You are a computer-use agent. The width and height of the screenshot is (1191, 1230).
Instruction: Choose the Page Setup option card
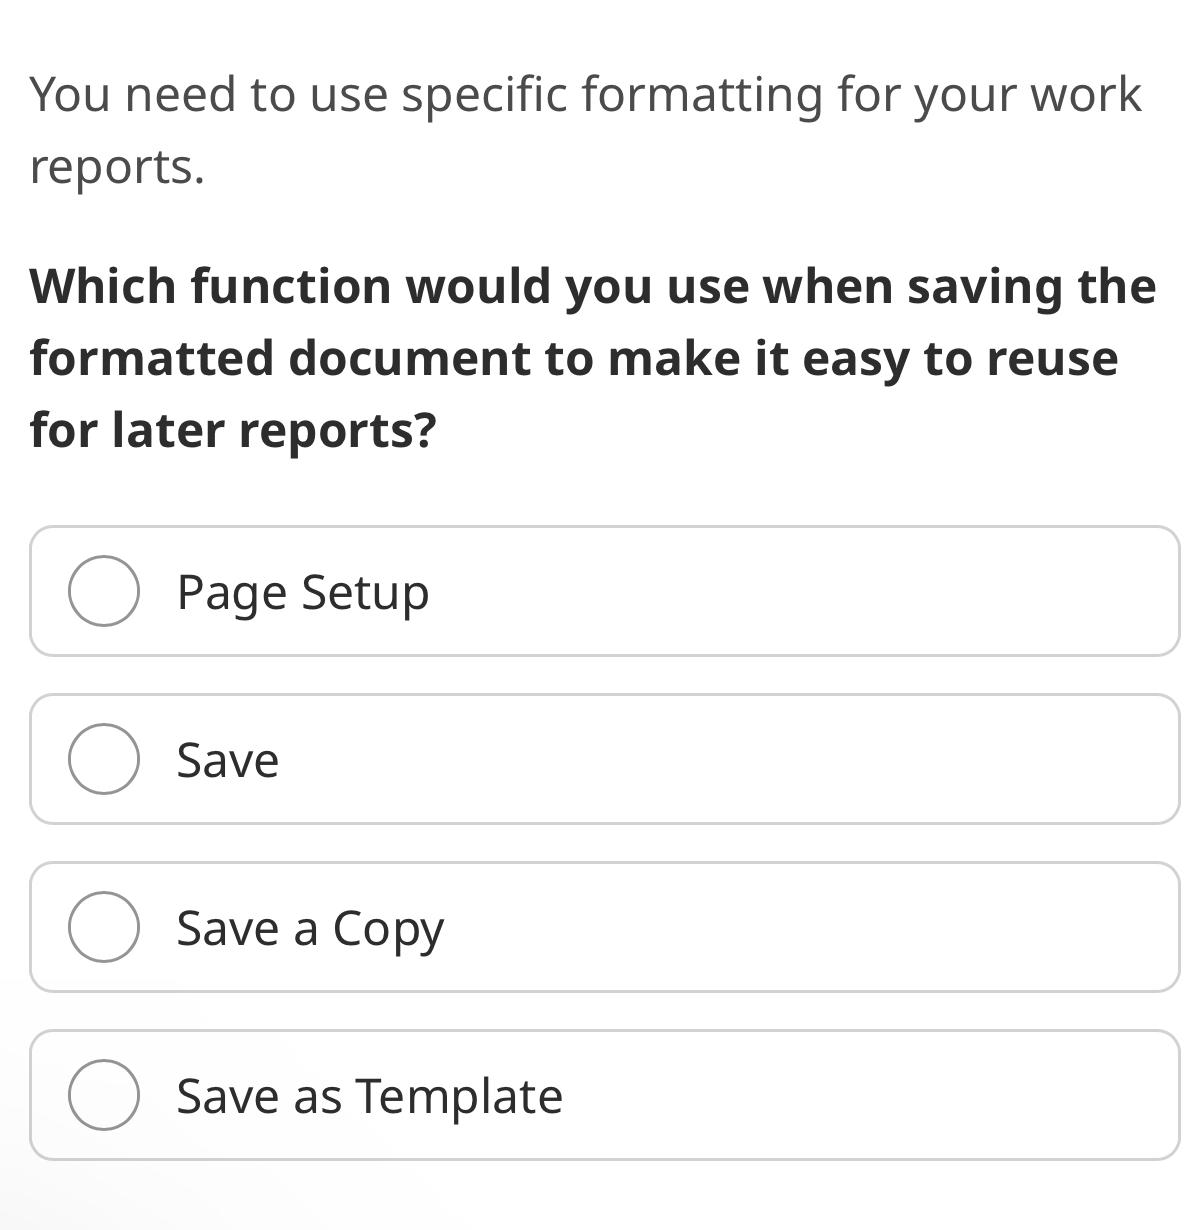(605, 591)
